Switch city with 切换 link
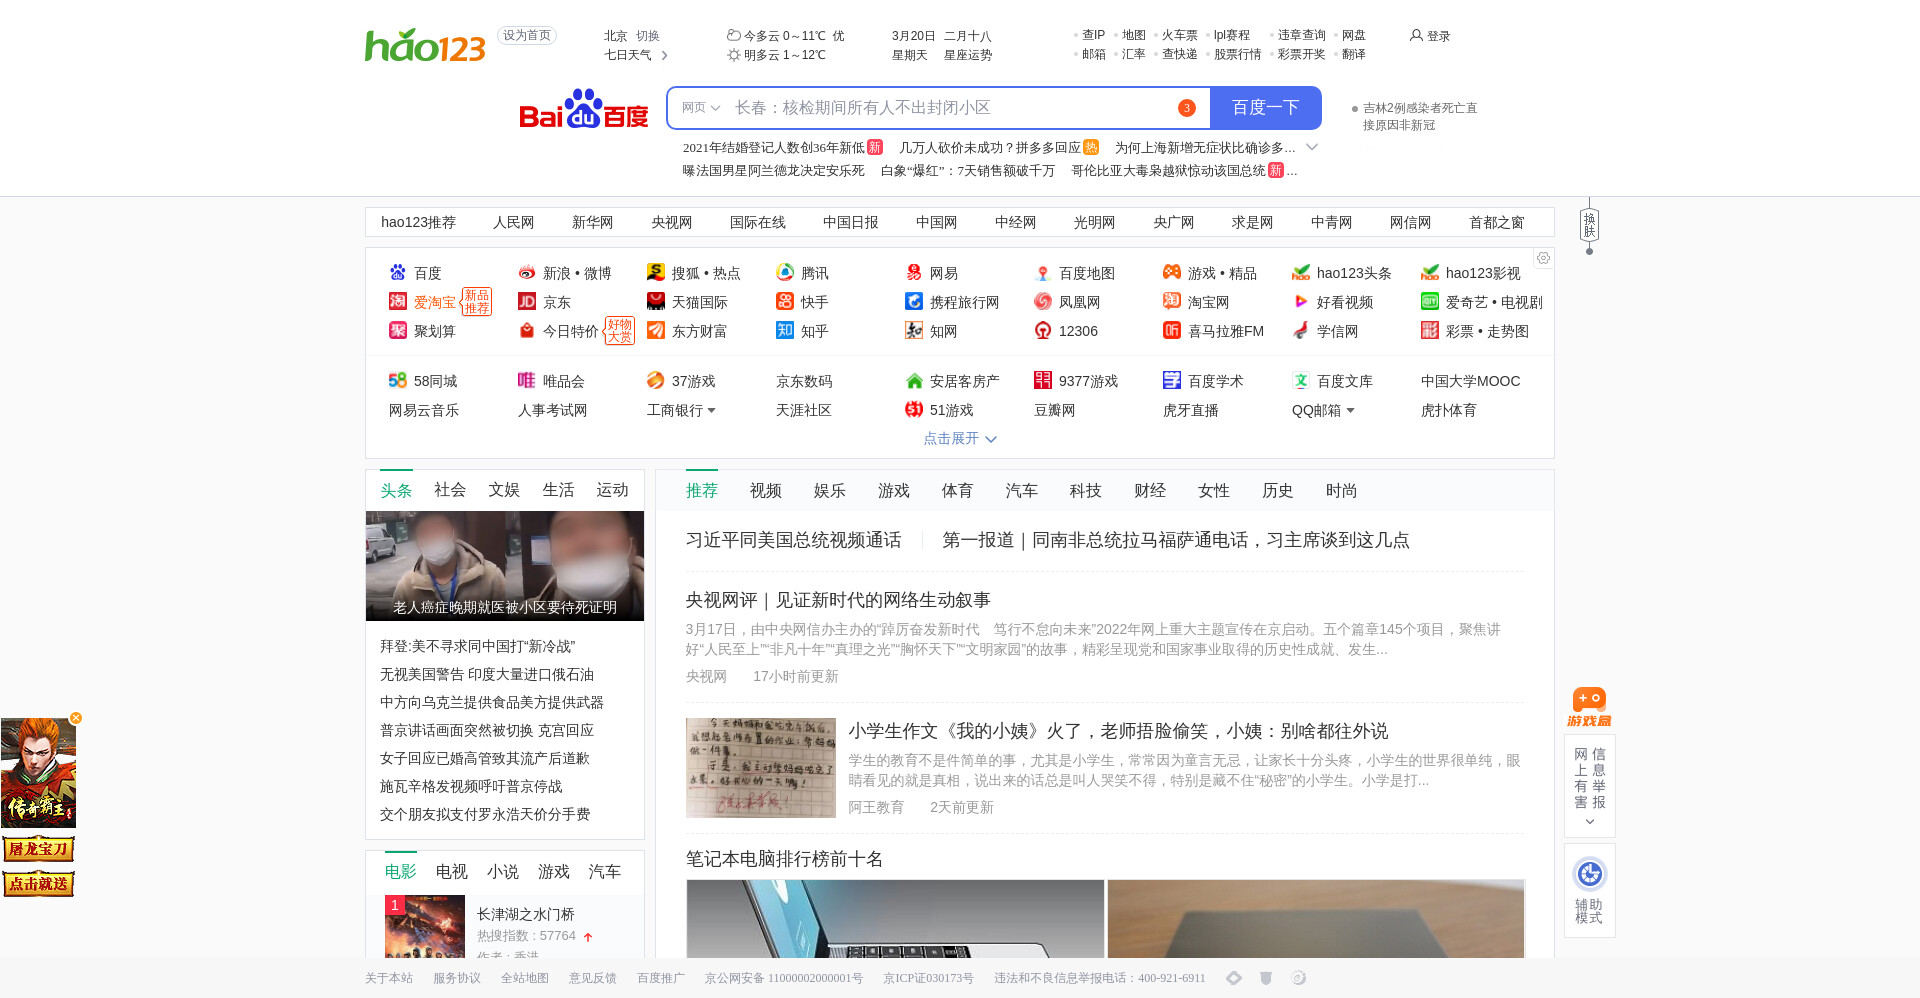1920x998 pixels. 648,35
